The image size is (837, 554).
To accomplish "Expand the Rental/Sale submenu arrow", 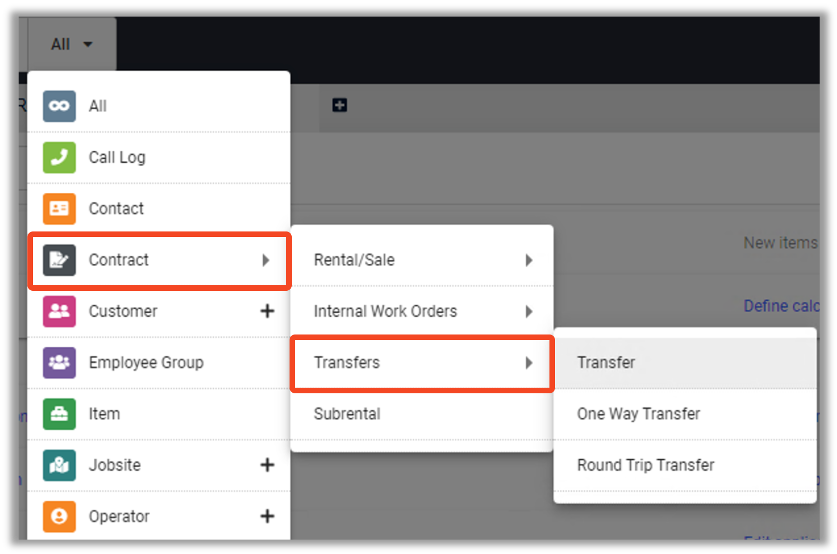I will [x=529, y=260].
